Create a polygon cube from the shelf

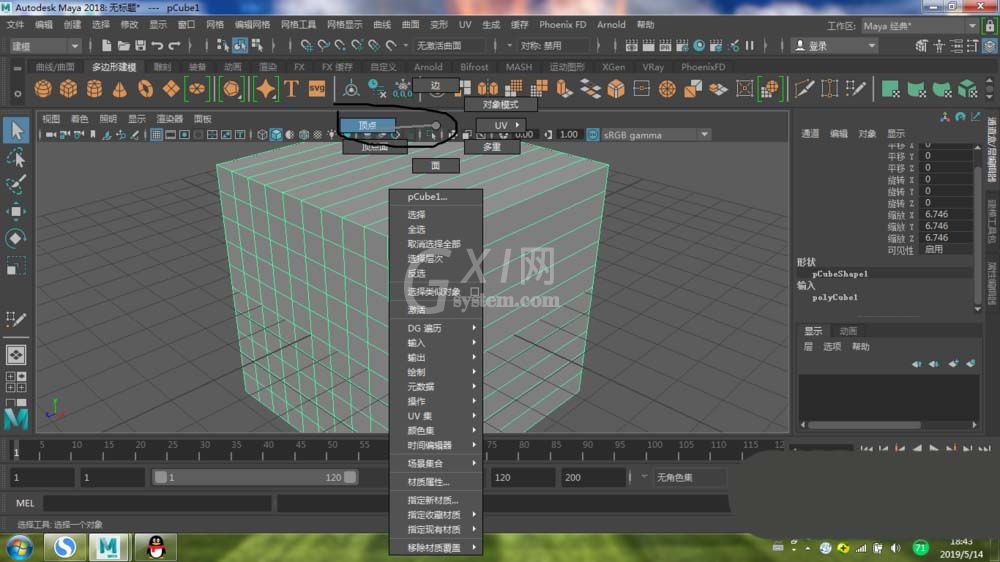[x=68, y=89]
